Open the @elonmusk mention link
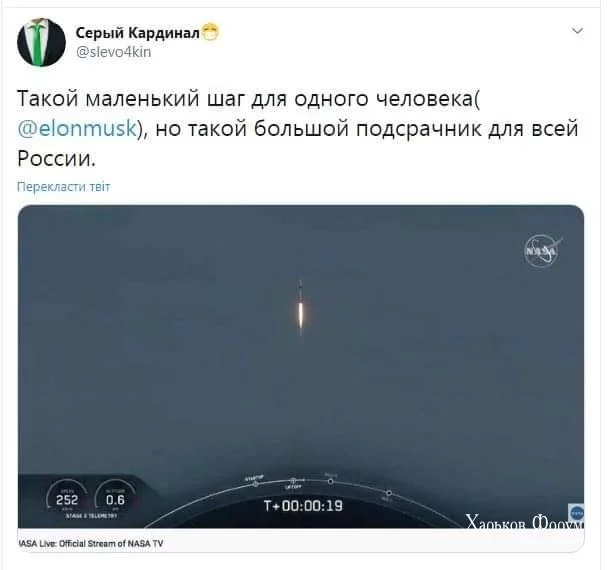 (x=77, y=129)
